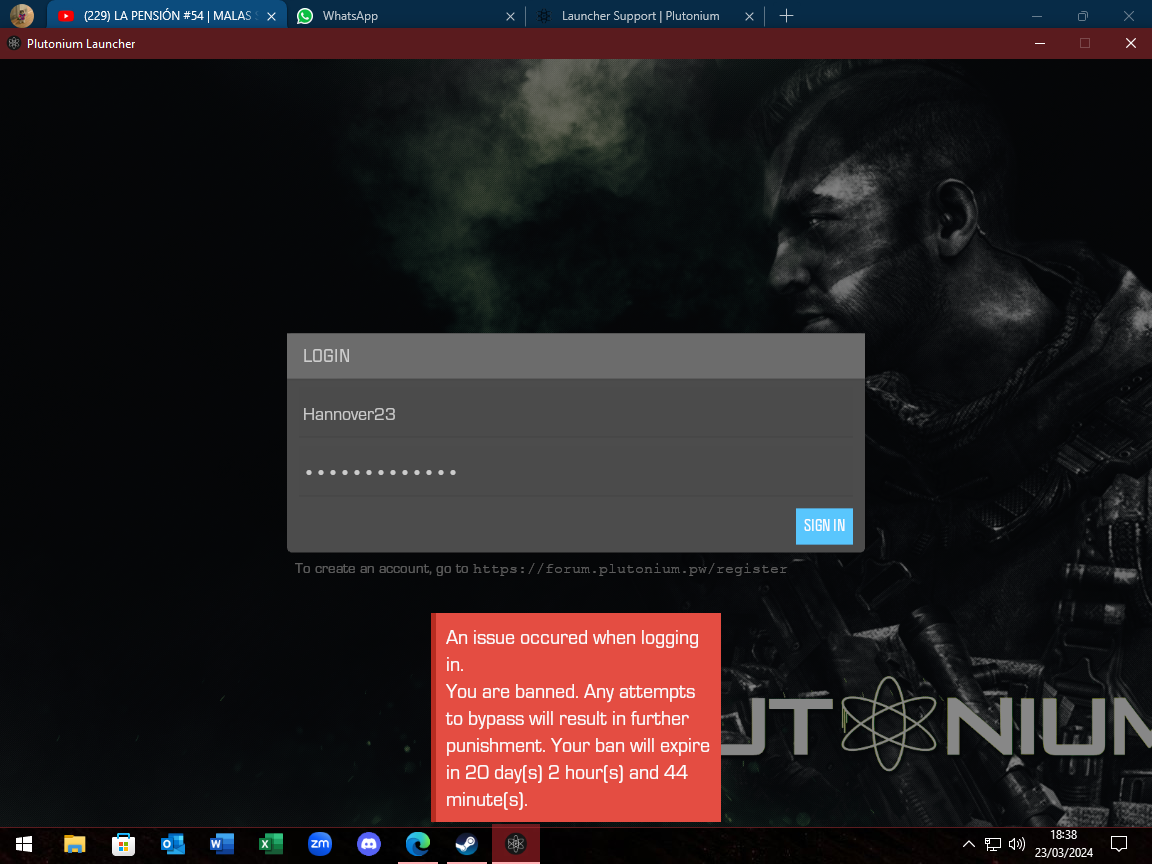Click the YouTube favicon on the first tab
The width and height of the screenshot is (1152, 864).
click(67, 15)
